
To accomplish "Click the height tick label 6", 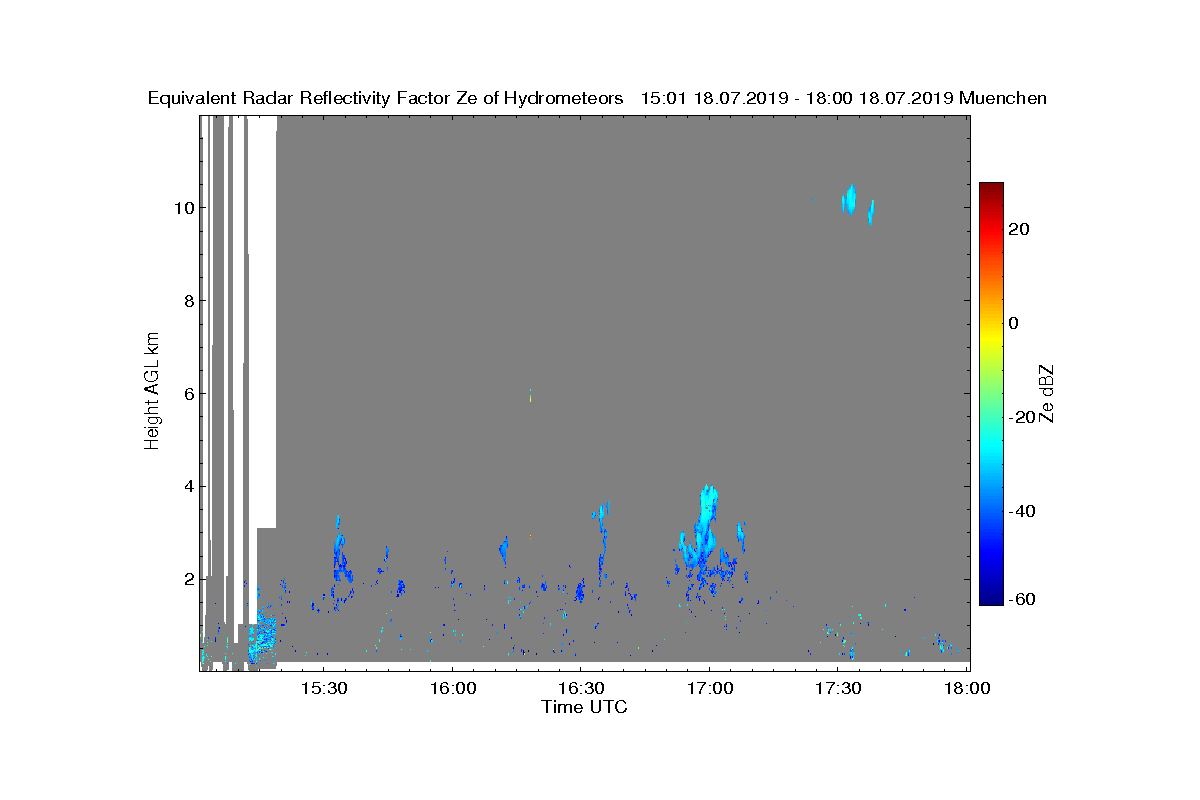I will tap(188, 394).
